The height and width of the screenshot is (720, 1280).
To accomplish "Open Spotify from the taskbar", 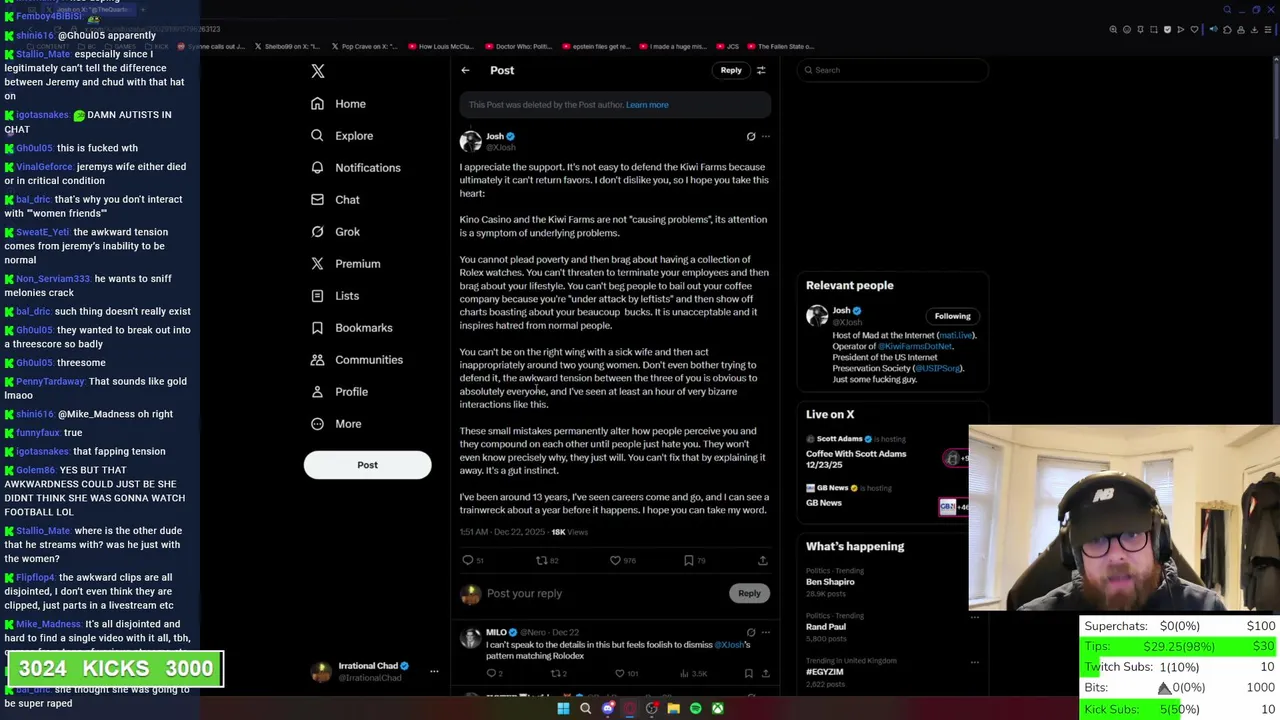I will point(695,709).
